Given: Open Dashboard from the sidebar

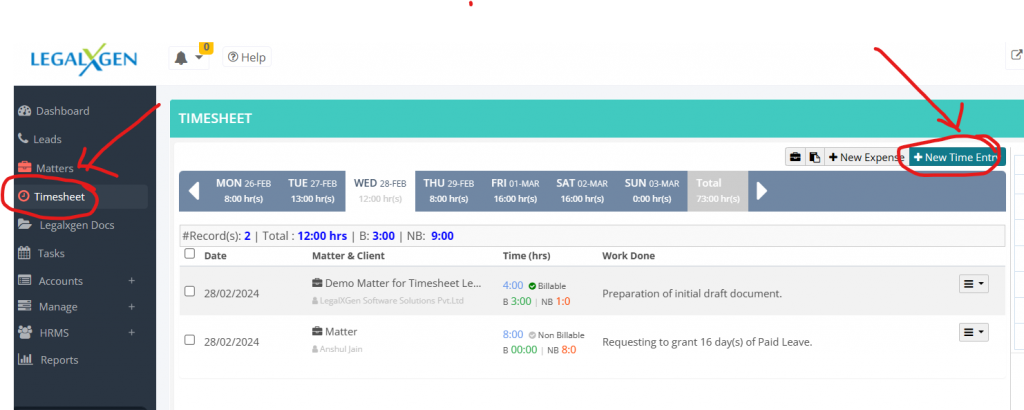Looking at the screenshot, I should [63, 111].
